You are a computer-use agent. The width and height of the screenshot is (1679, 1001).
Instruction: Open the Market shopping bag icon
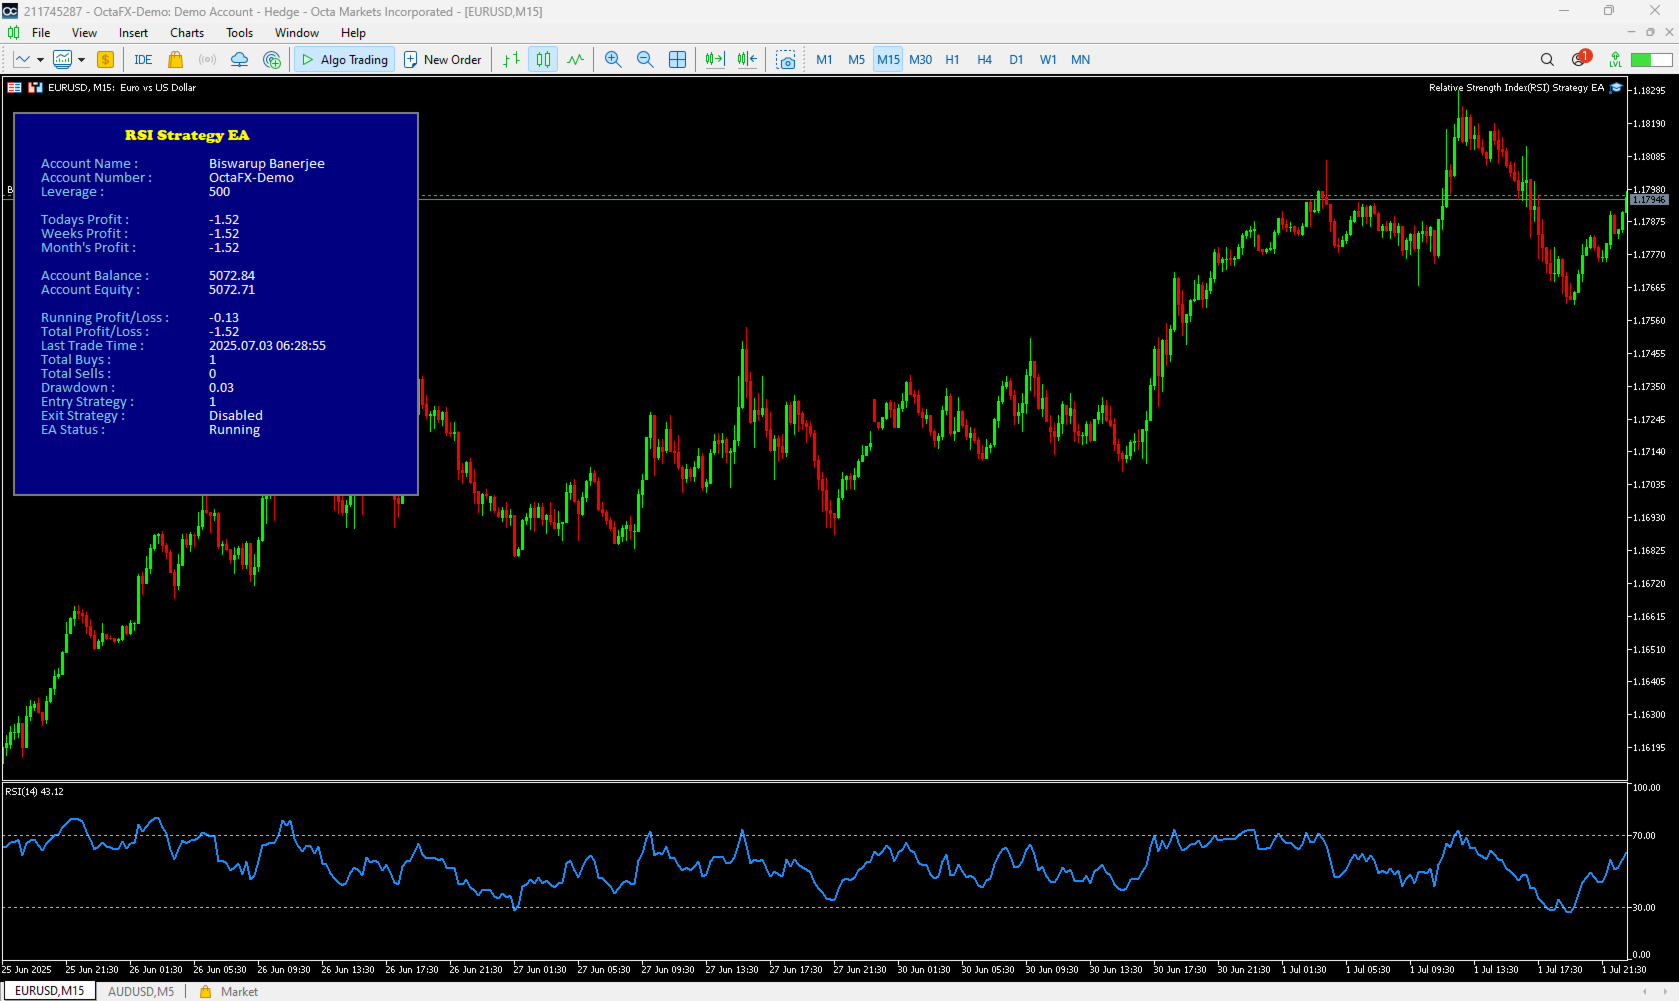pos(176,60)
